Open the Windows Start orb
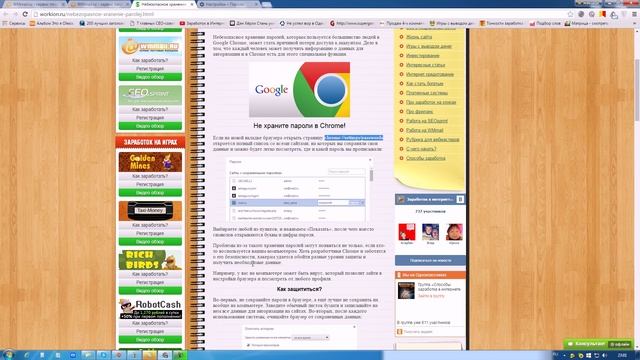This screenshot has height=360, width=640. 9,355
